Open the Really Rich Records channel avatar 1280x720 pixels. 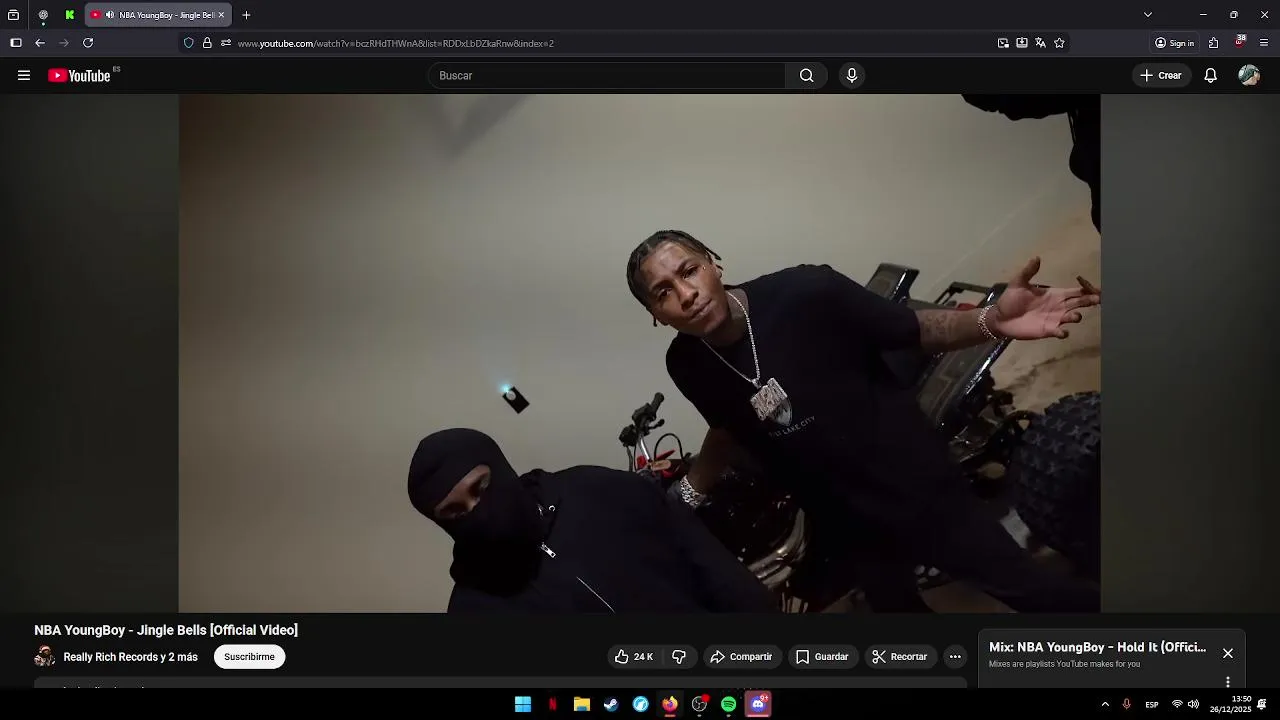(x=45, y=656)
